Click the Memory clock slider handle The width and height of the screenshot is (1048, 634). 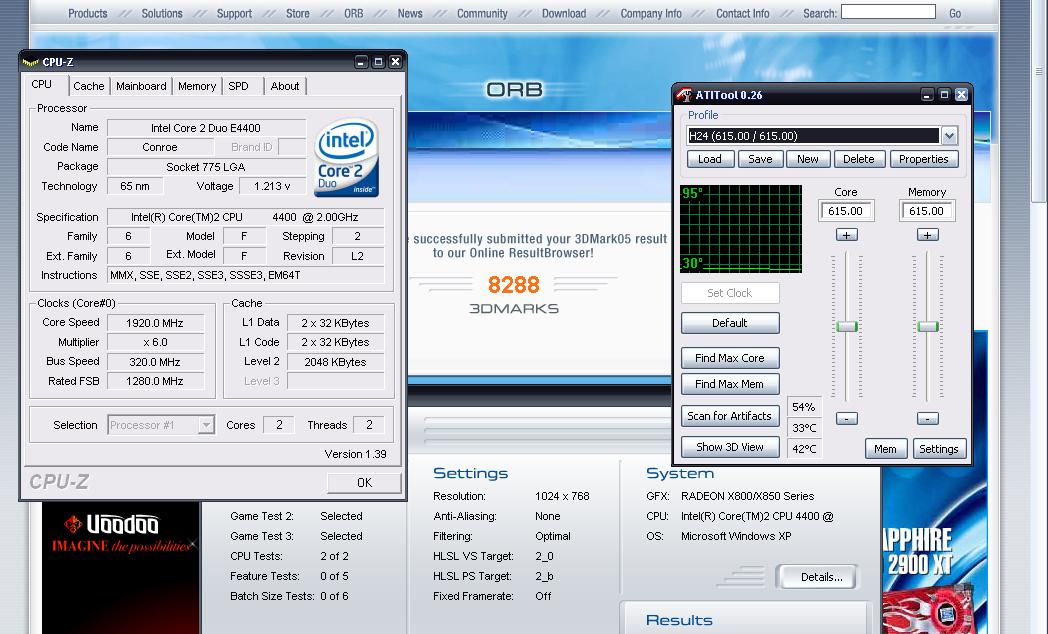(x=928, y=327)
